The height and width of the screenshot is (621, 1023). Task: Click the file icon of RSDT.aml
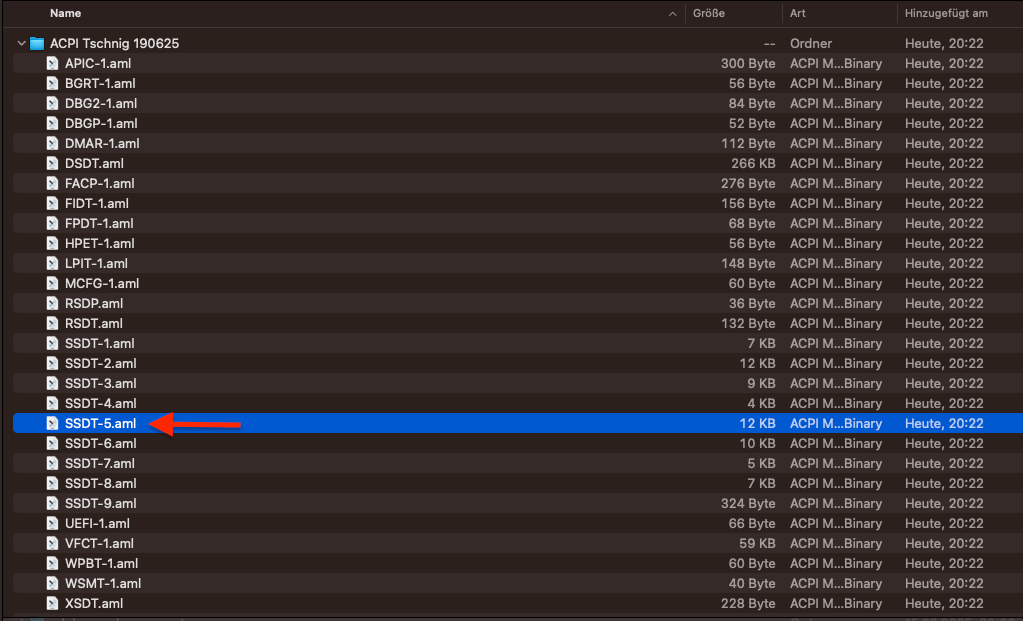pyautogui.click(x=52, y=324)
